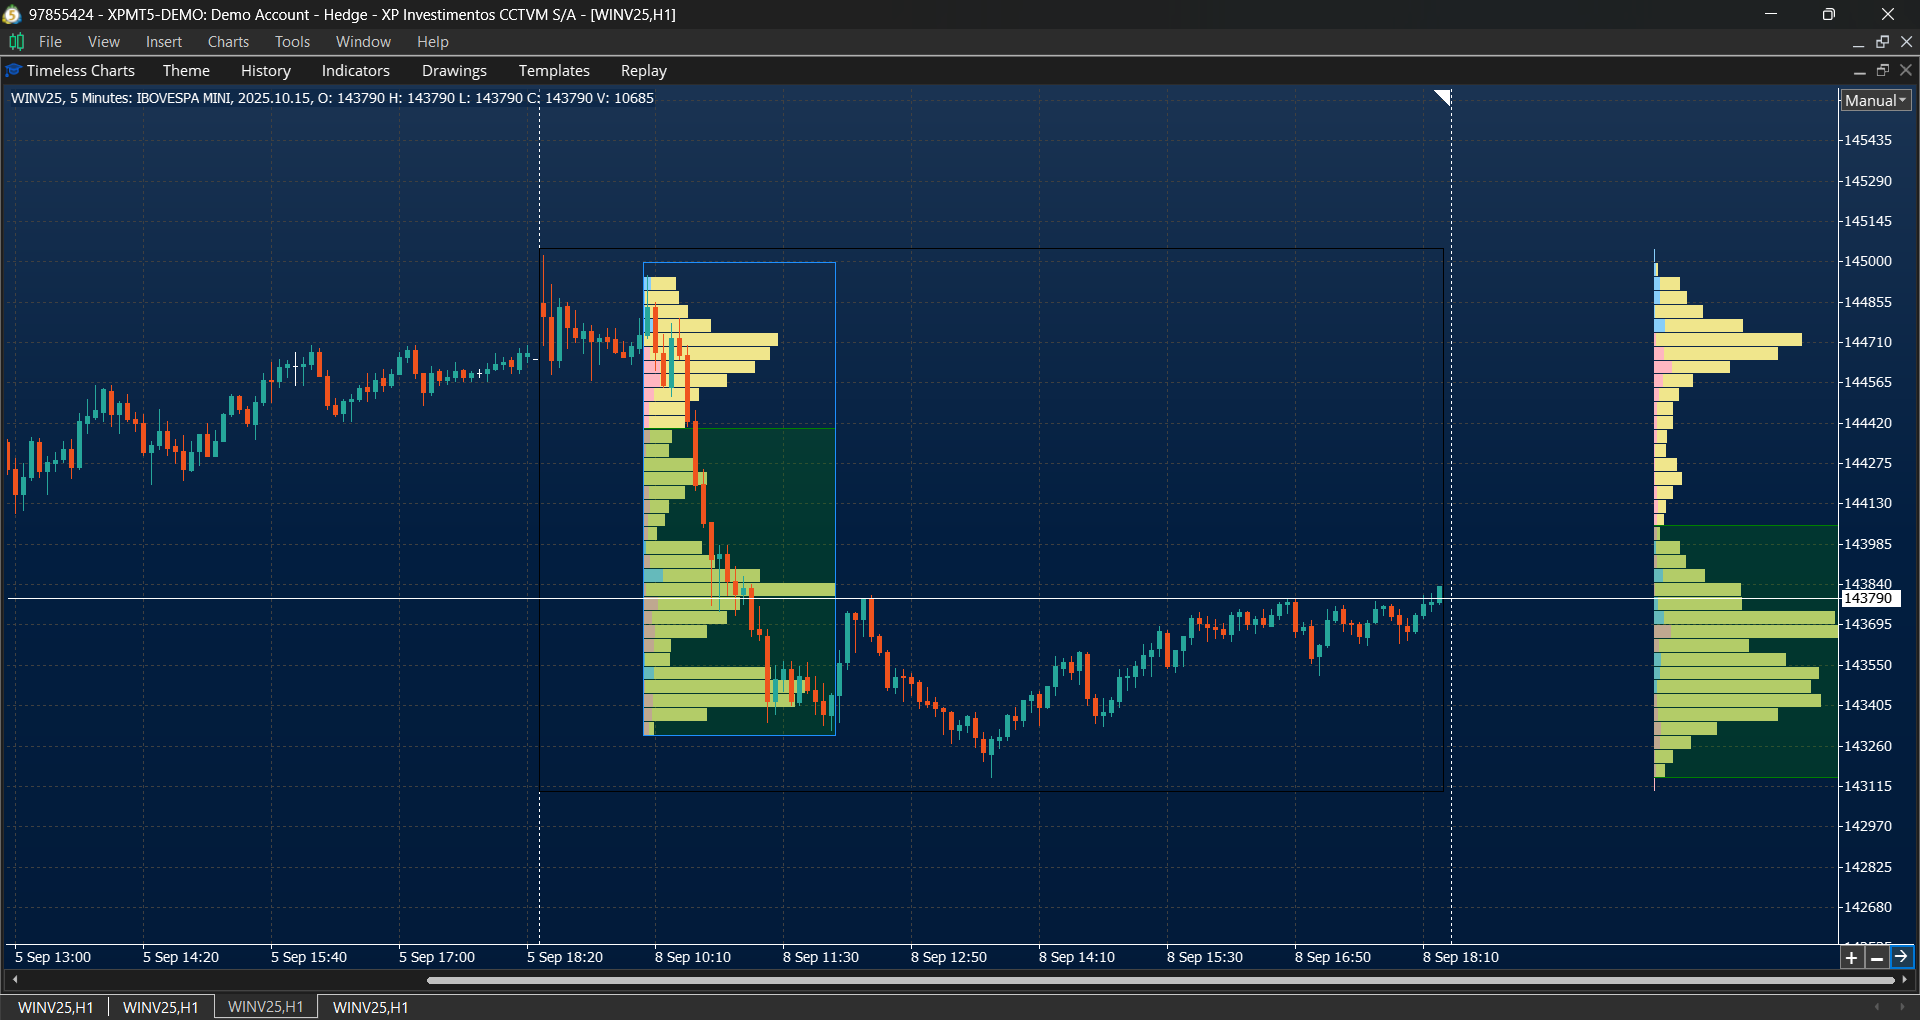Click the 143790 price label on the price axis
The image size is (1920, 1020).
(x=1871, y=598)
